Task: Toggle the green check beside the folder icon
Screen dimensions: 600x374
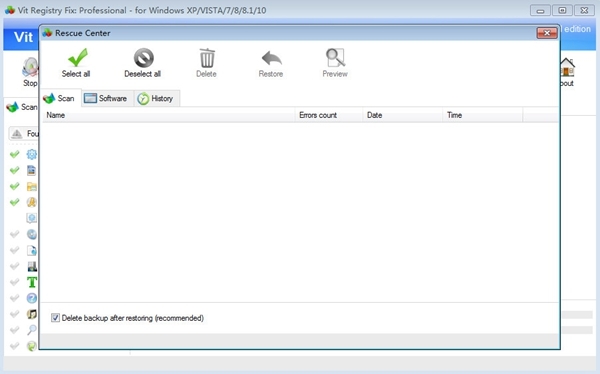Action: point(15,186)
